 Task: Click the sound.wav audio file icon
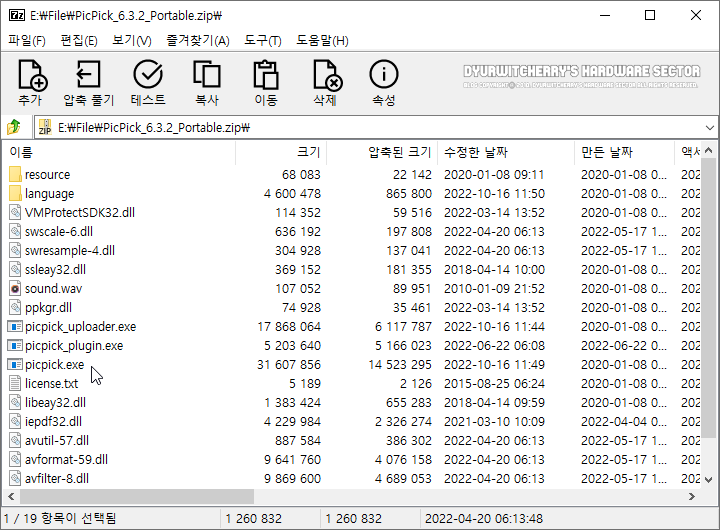click(x=15, y=288)
